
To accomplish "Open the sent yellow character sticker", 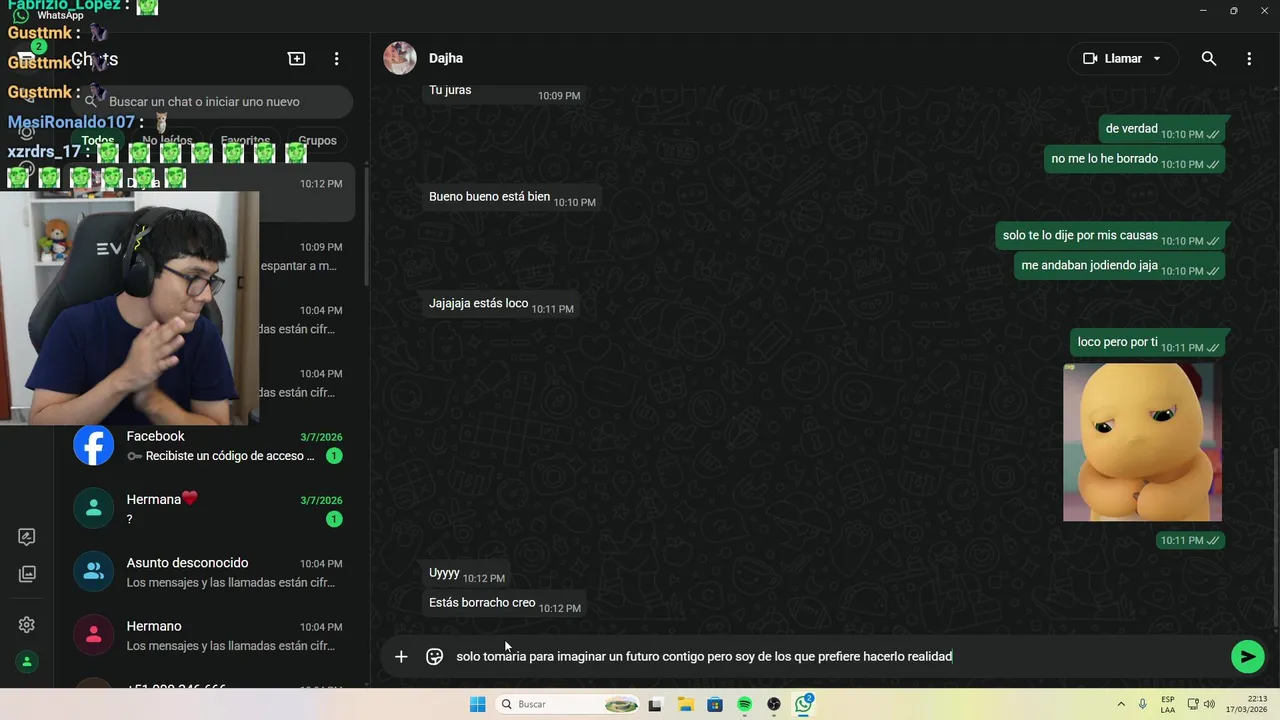I will pos(1142,442).
